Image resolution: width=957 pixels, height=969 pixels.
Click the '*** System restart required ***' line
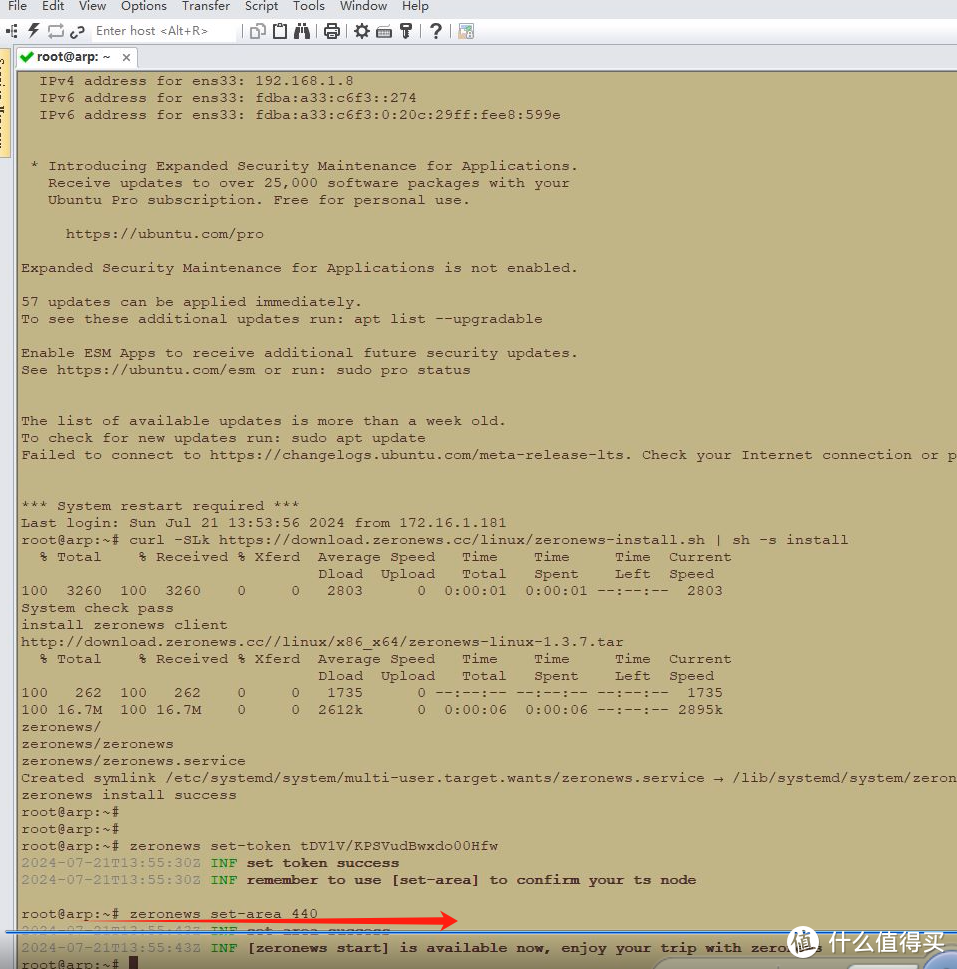click(x=160, y=506)
